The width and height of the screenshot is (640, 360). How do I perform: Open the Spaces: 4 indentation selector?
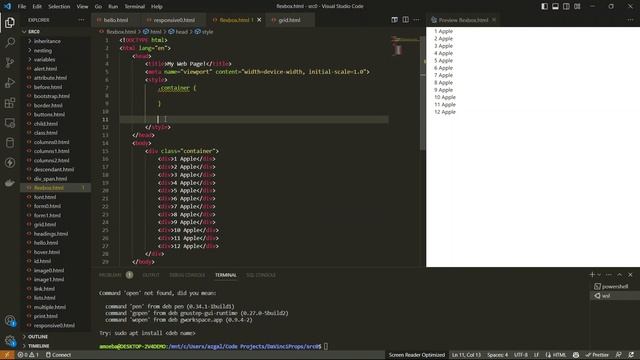[x=498, y=355]
